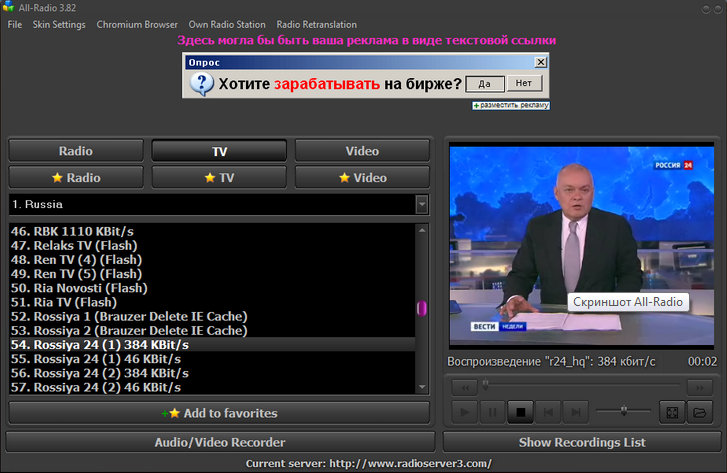Select 48. Ren TV (4) (Flash)
This screenshot has height=473, width=727.
[212, 260]
